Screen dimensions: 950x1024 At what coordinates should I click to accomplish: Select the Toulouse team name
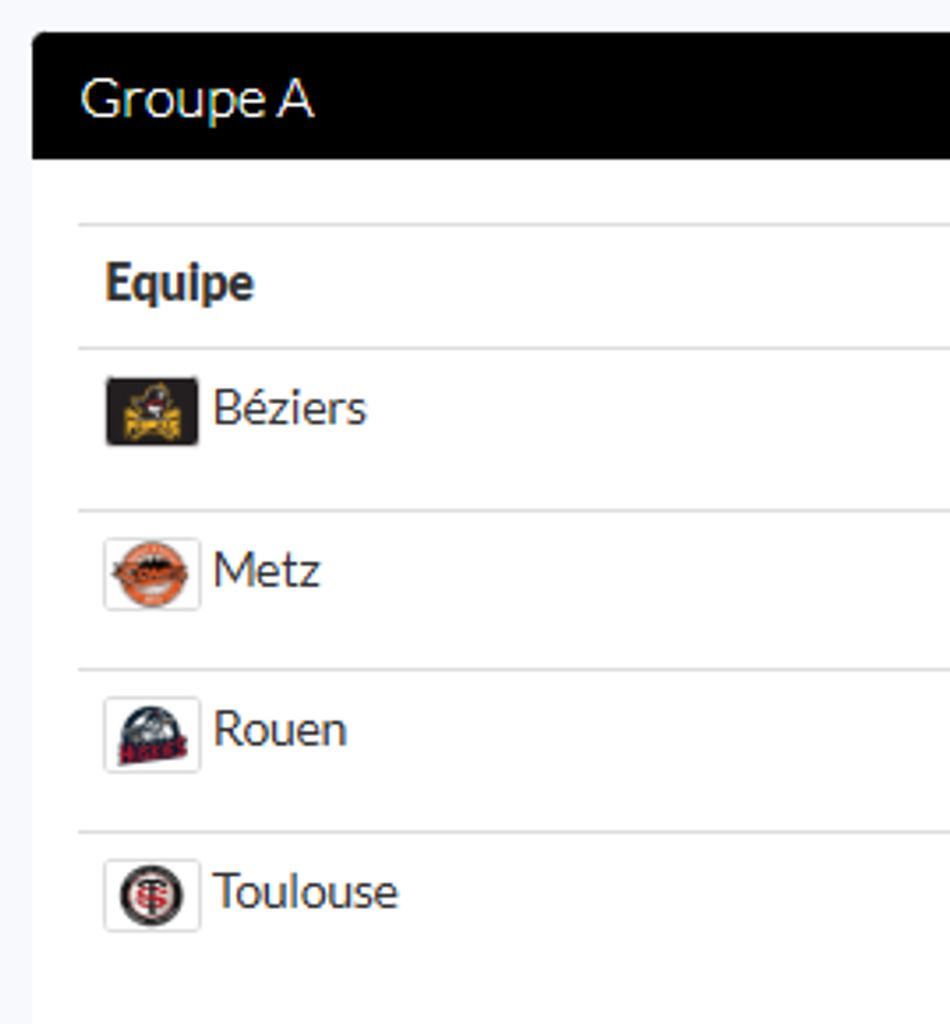point(305,892)
